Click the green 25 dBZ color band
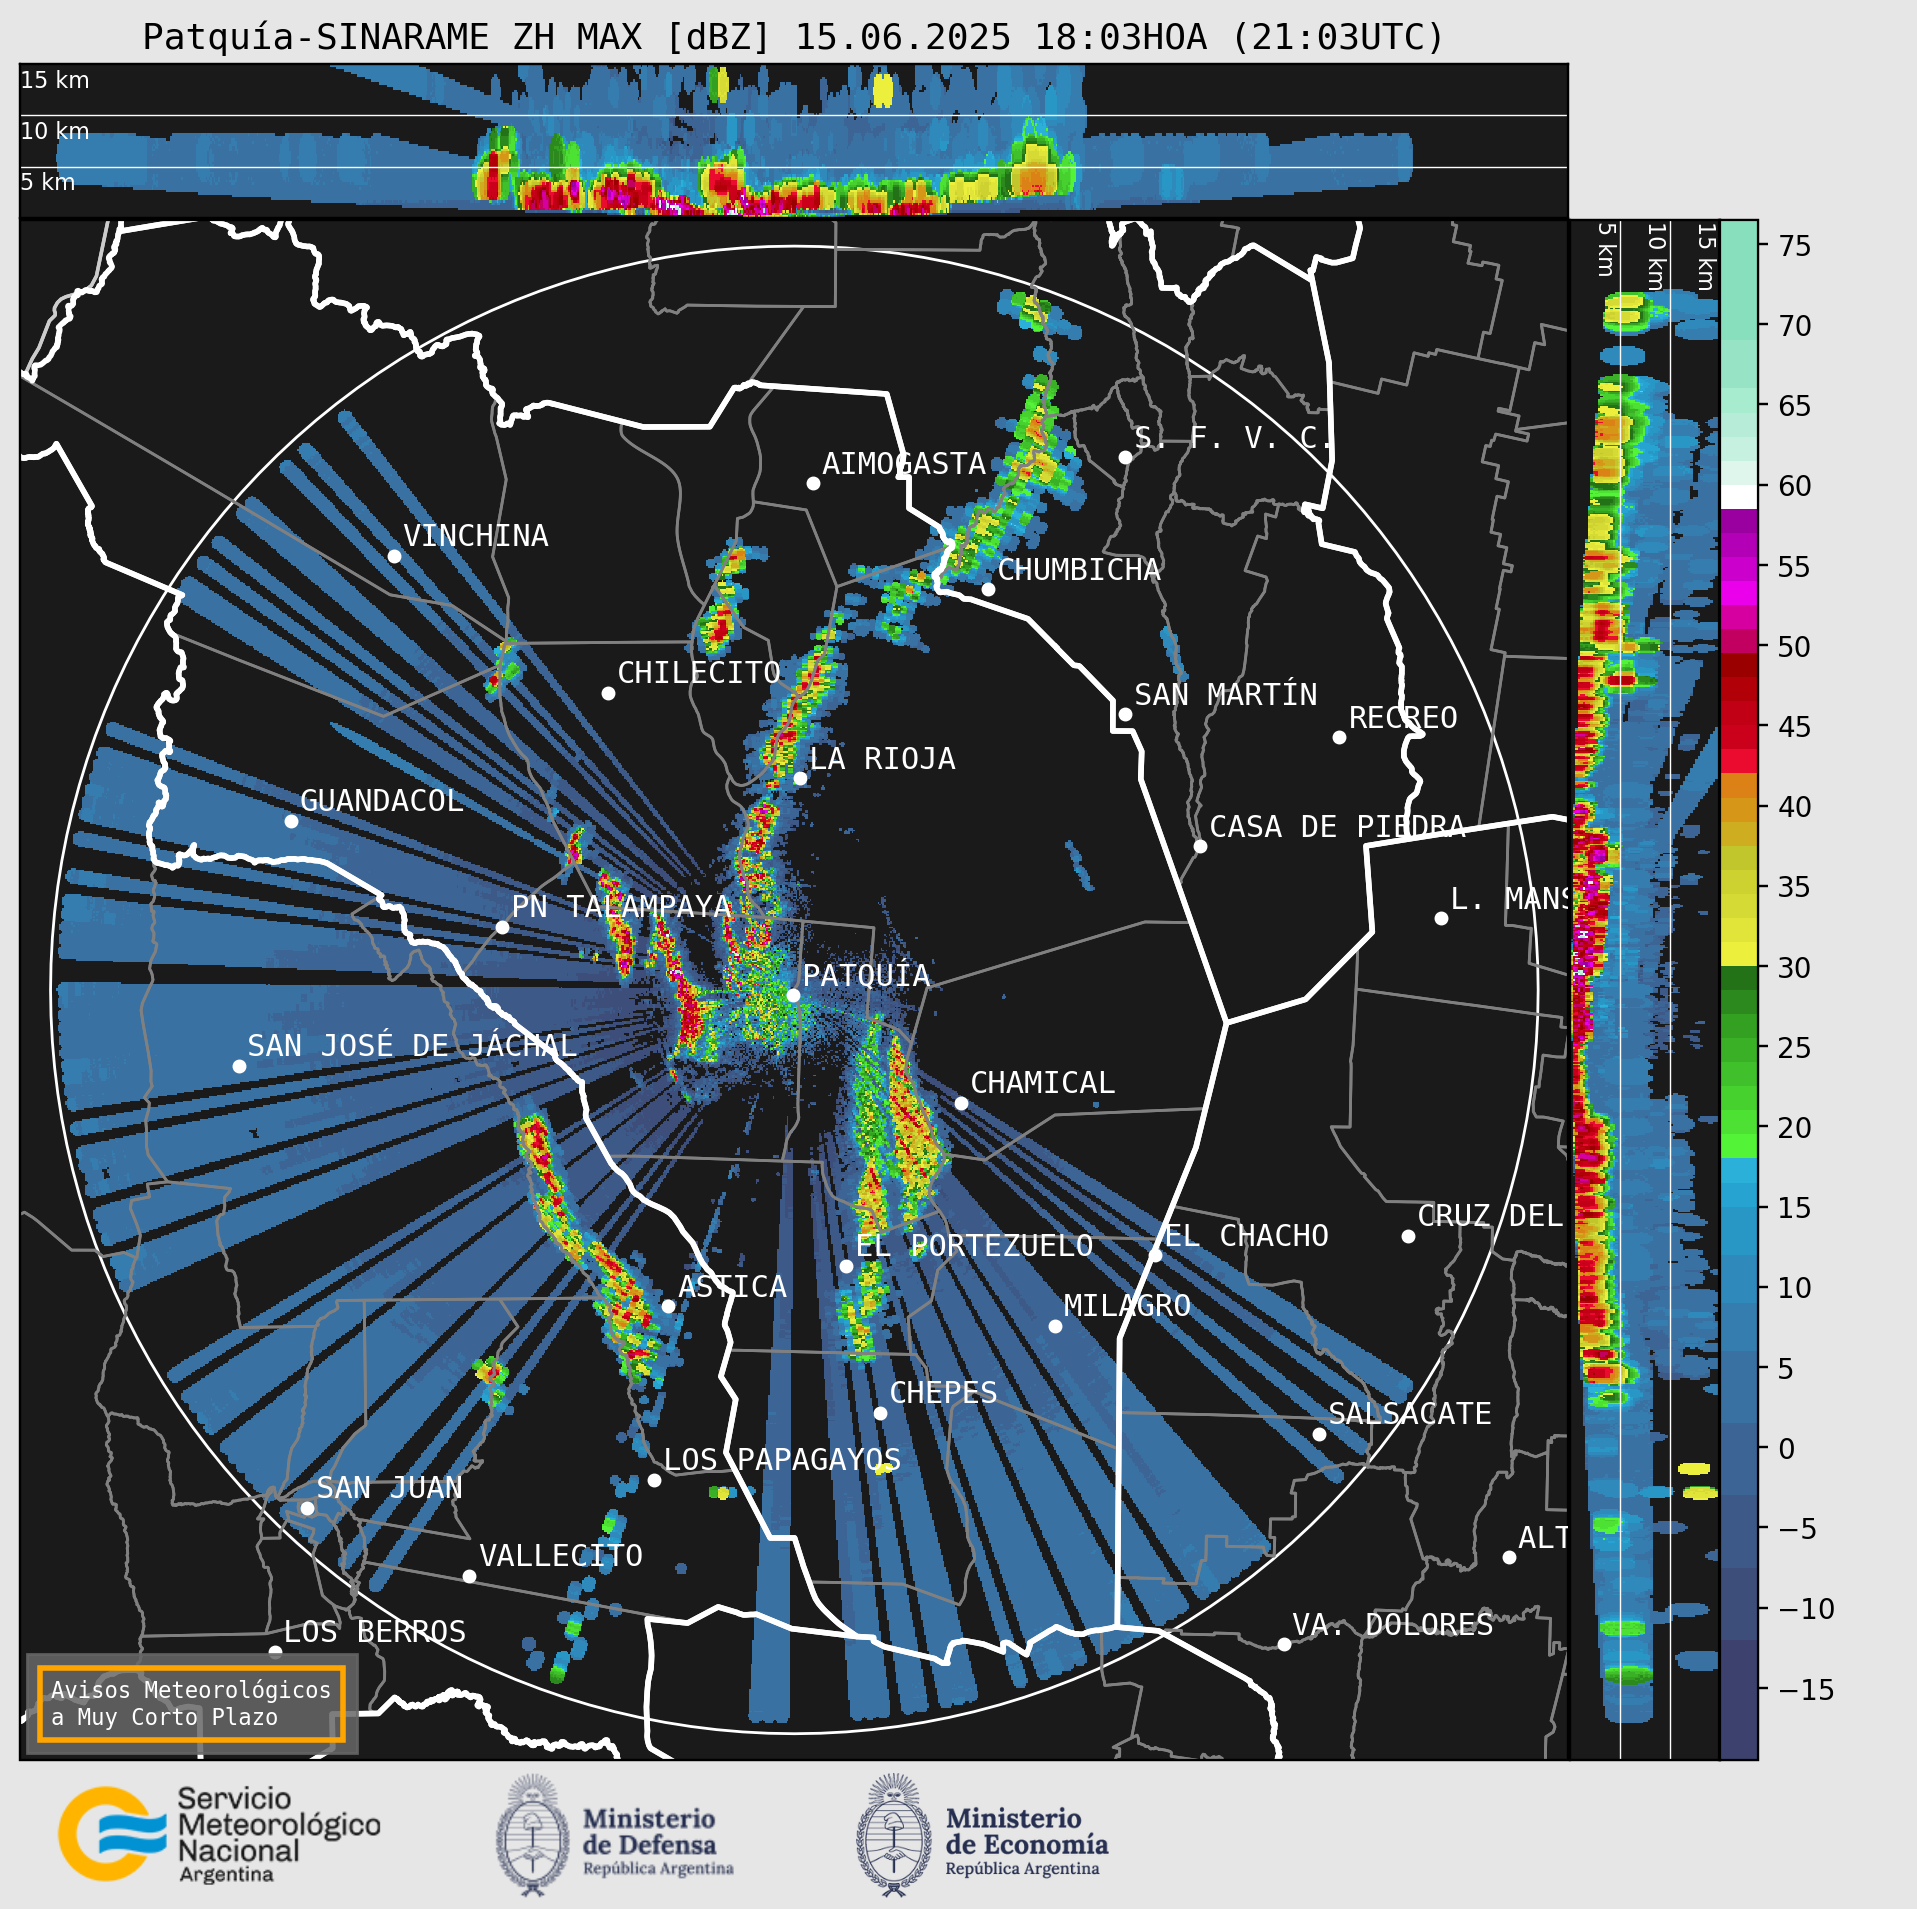The width and height of the screenshot is (1917, 1909). (1739, 1048)
